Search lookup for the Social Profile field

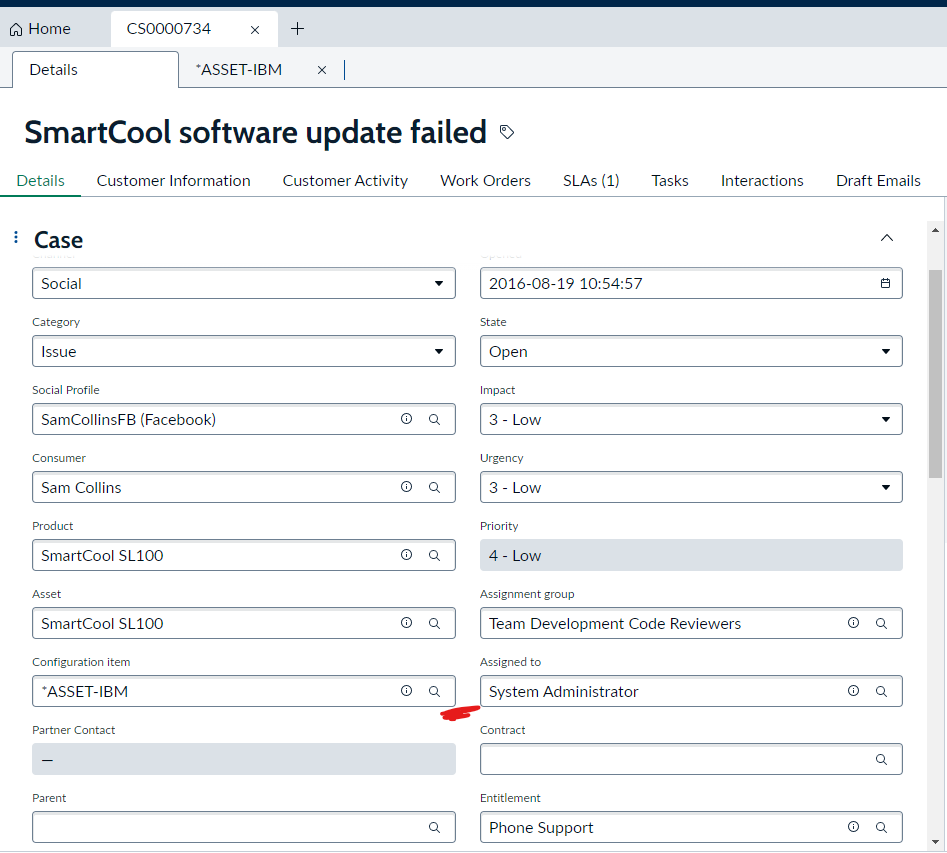click(x=434, y=419)
